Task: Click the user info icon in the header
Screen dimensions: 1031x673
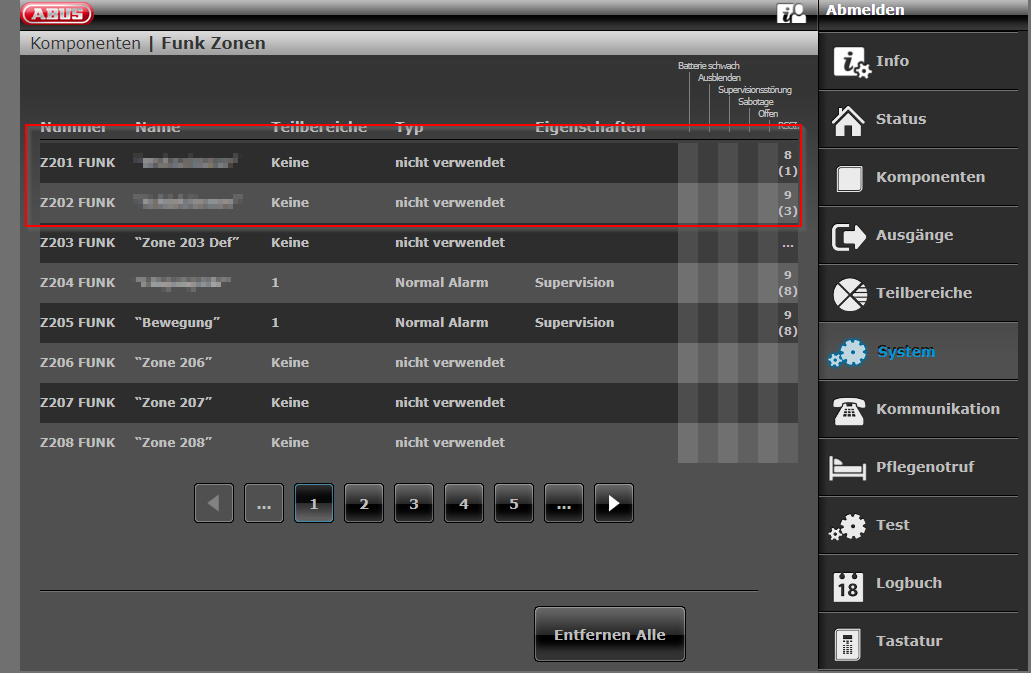Action: [791, 13]
